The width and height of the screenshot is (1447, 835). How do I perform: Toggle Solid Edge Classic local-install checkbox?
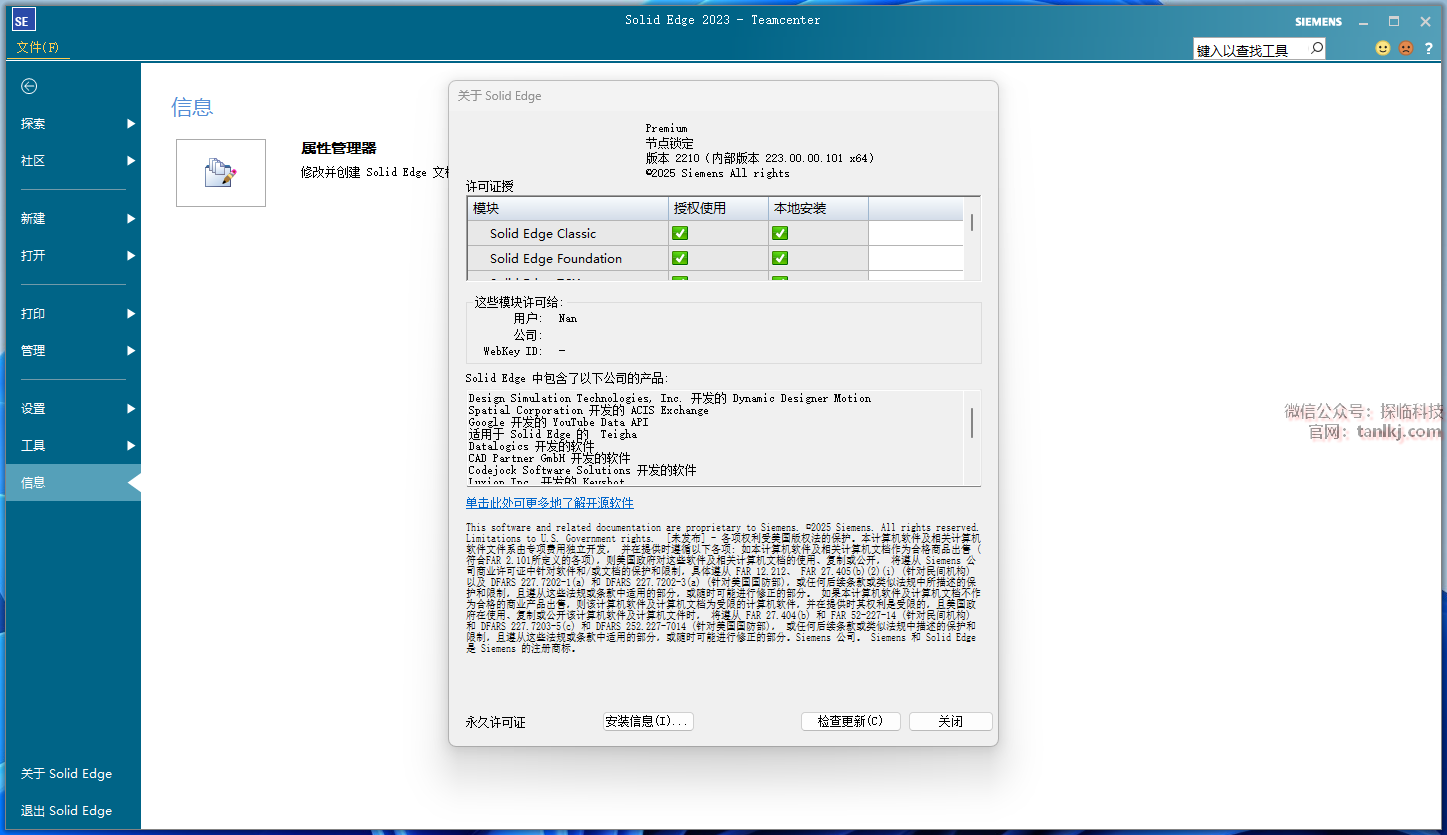[780, 233]
